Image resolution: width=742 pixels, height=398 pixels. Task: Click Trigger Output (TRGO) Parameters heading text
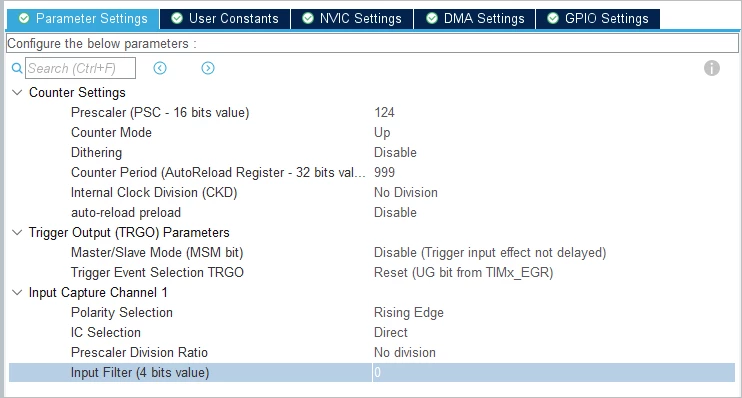click(129, 232)
